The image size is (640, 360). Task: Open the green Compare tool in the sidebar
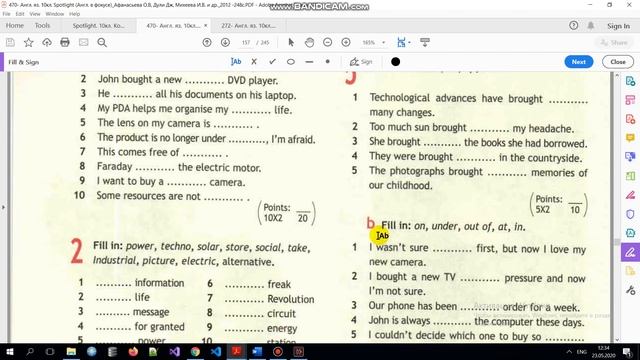click(x=630, y=176)
